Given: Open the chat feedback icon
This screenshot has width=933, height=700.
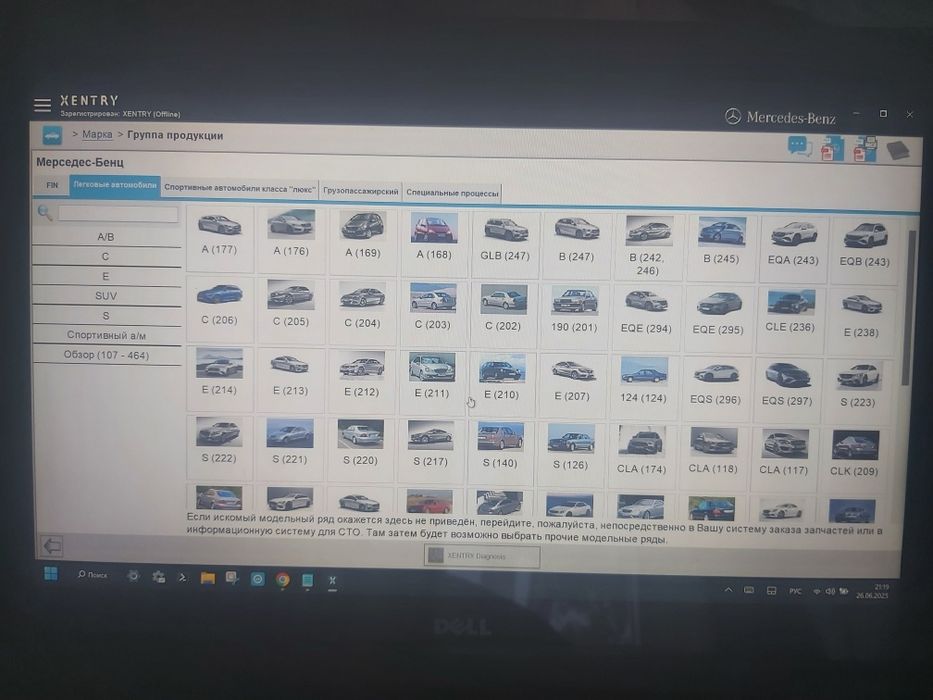Looking at the screenshot, I should pyautogui.click(x=800, y=146).
